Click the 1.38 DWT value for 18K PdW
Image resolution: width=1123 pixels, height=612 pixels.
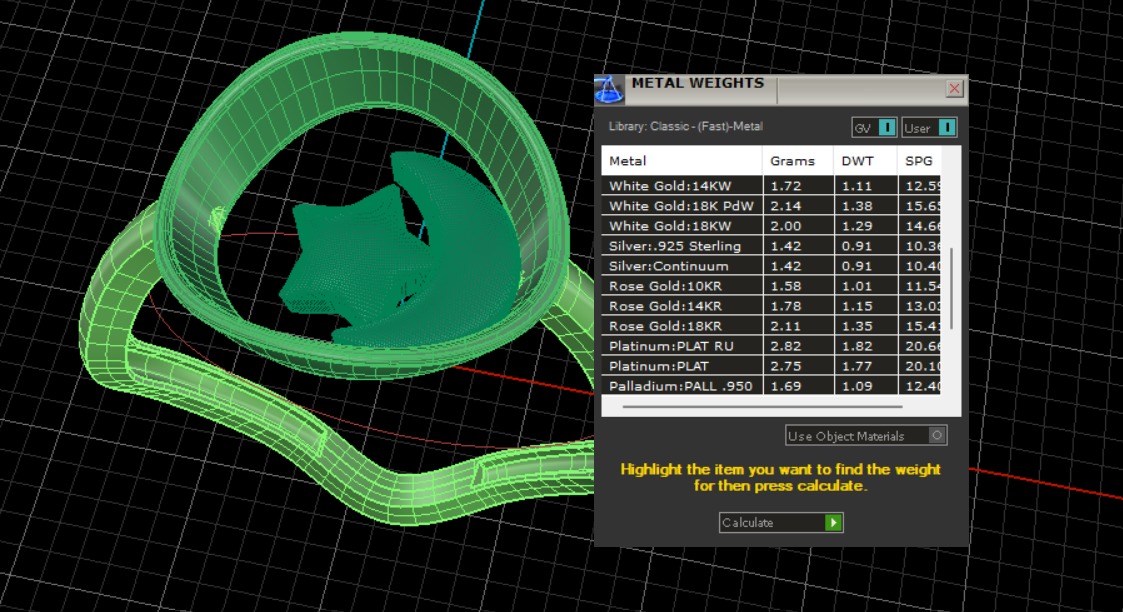(x=857, y=205)
